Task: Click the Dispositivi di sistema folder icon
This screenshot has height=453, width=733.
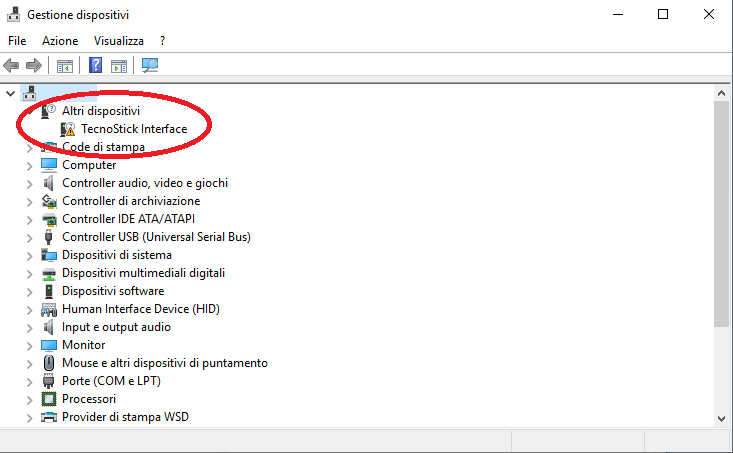Action: 49,255
